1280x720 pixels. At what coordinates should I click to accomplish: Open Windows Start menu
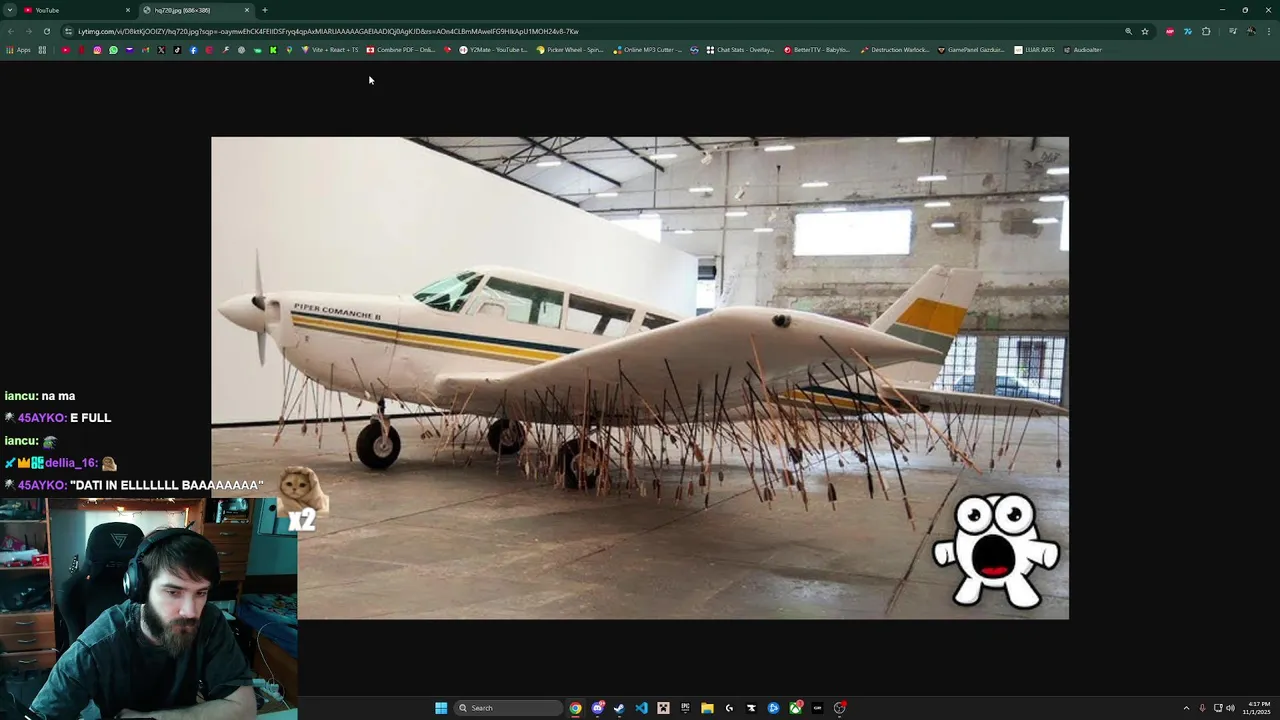click(441, 708)
